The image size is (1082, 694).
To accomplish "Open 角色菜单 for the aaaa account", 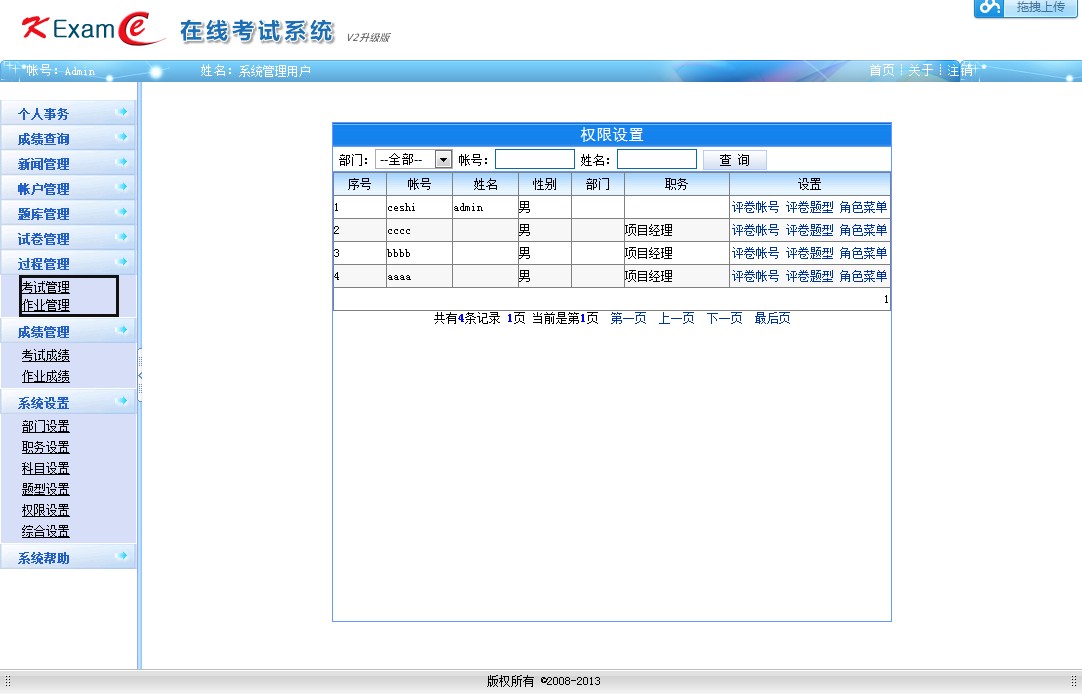I will [863, 276].
